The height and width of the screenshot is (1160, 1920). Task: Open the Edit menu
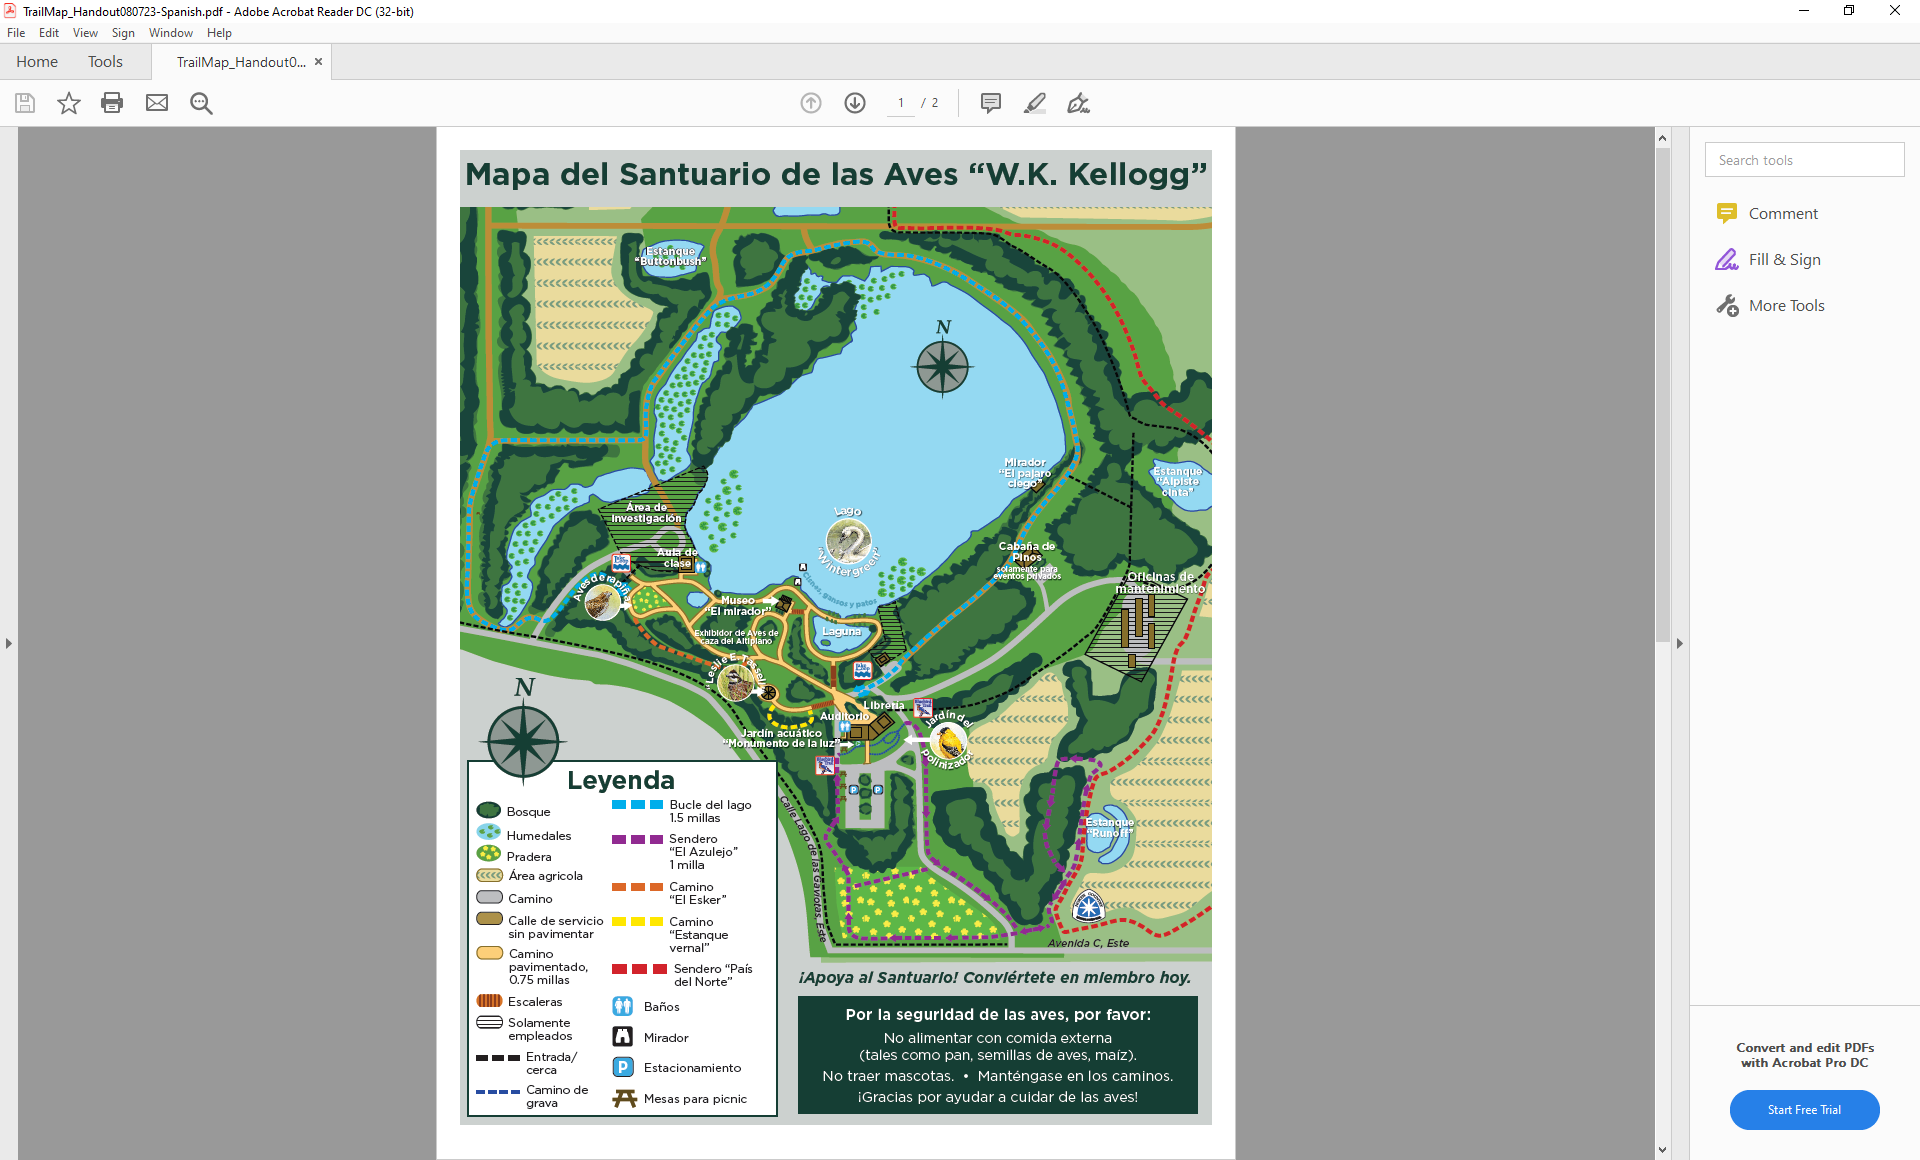(48, 33)
